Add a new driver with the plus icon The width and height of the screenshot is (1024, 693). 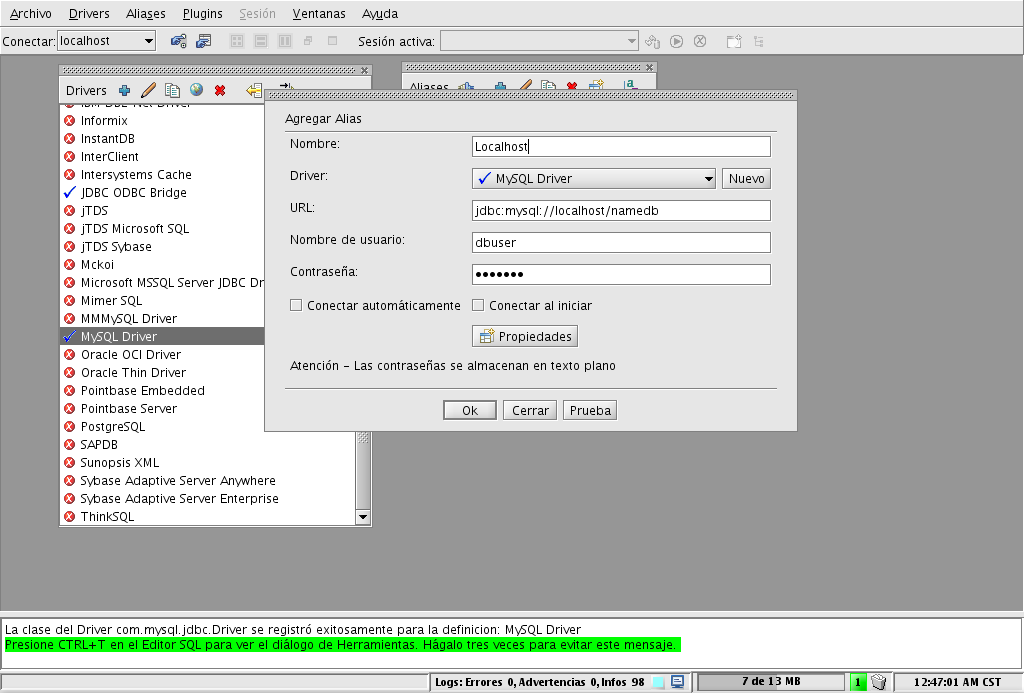click(x=124, y=90)
